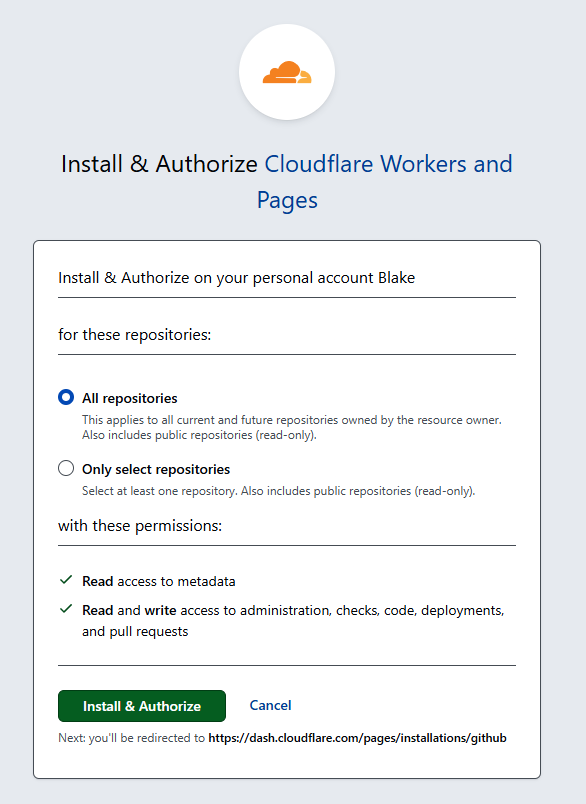Screen dimensions: 586x804
Task: Click the 'Next: you'll be redirected to' note
Action: (x=132, y=738)
